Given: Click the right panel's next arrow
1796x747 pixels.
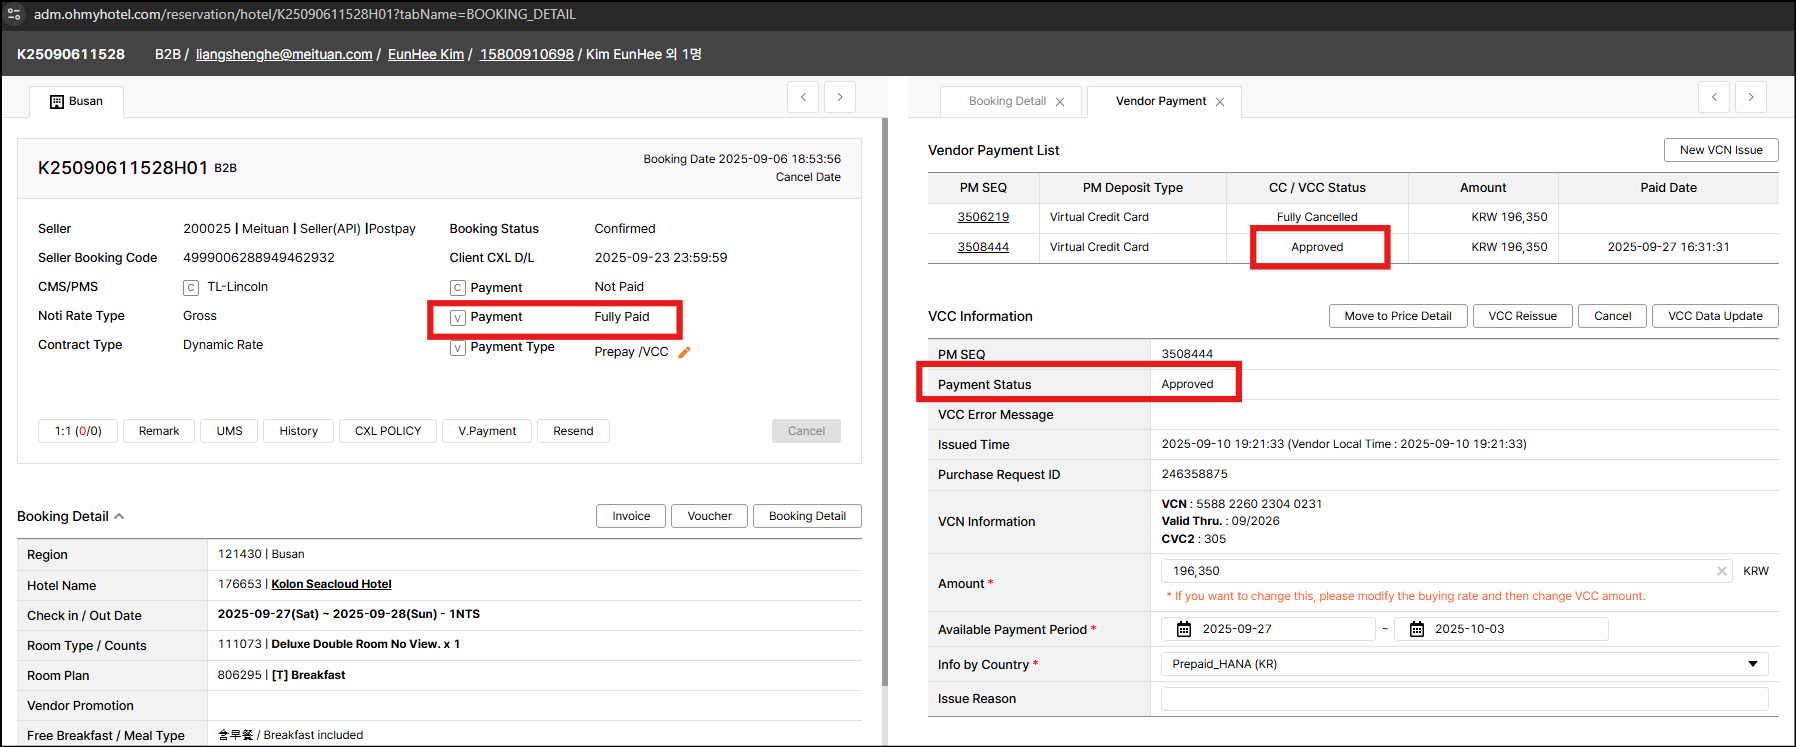Looking at the screenshot, I should (x=1750, y=97).
